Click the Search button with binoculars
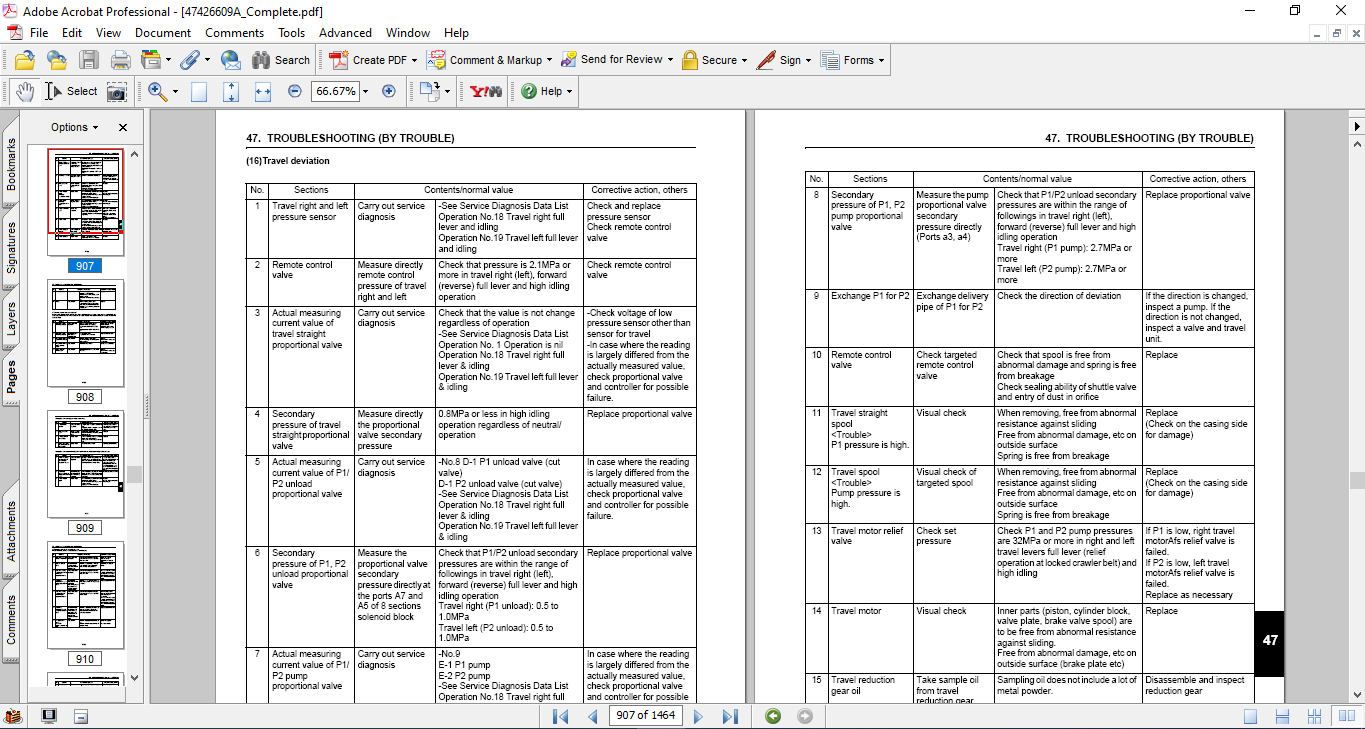 [x=281, y=60]
